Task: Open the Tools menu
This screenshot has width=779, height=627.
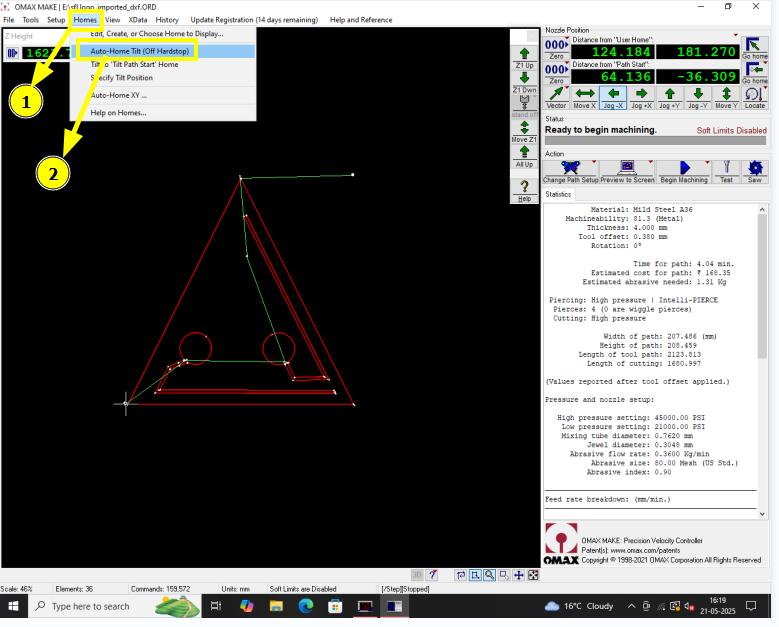Action: click(x=30, y=20)
